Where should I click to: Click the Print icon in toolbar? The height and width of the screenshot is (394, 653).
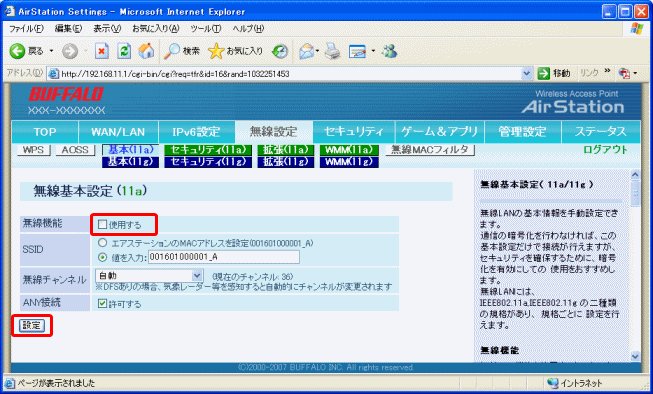click(x=332, y=51)
